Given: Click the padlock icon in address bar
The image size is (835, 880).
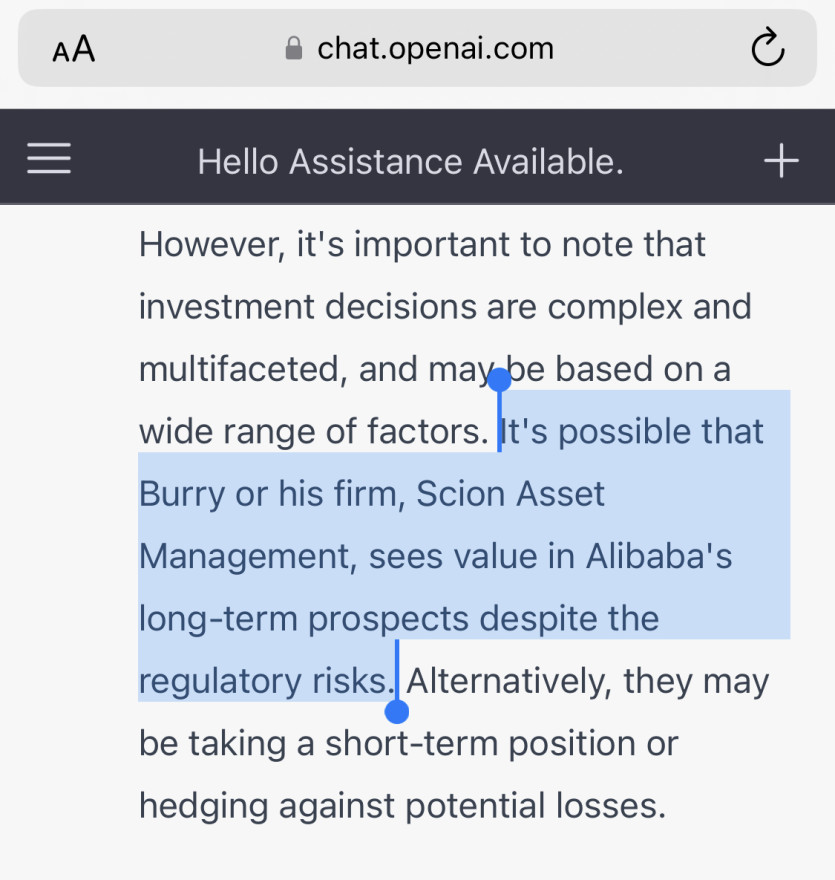Looking at the screenshot, I should click(294, 49).
